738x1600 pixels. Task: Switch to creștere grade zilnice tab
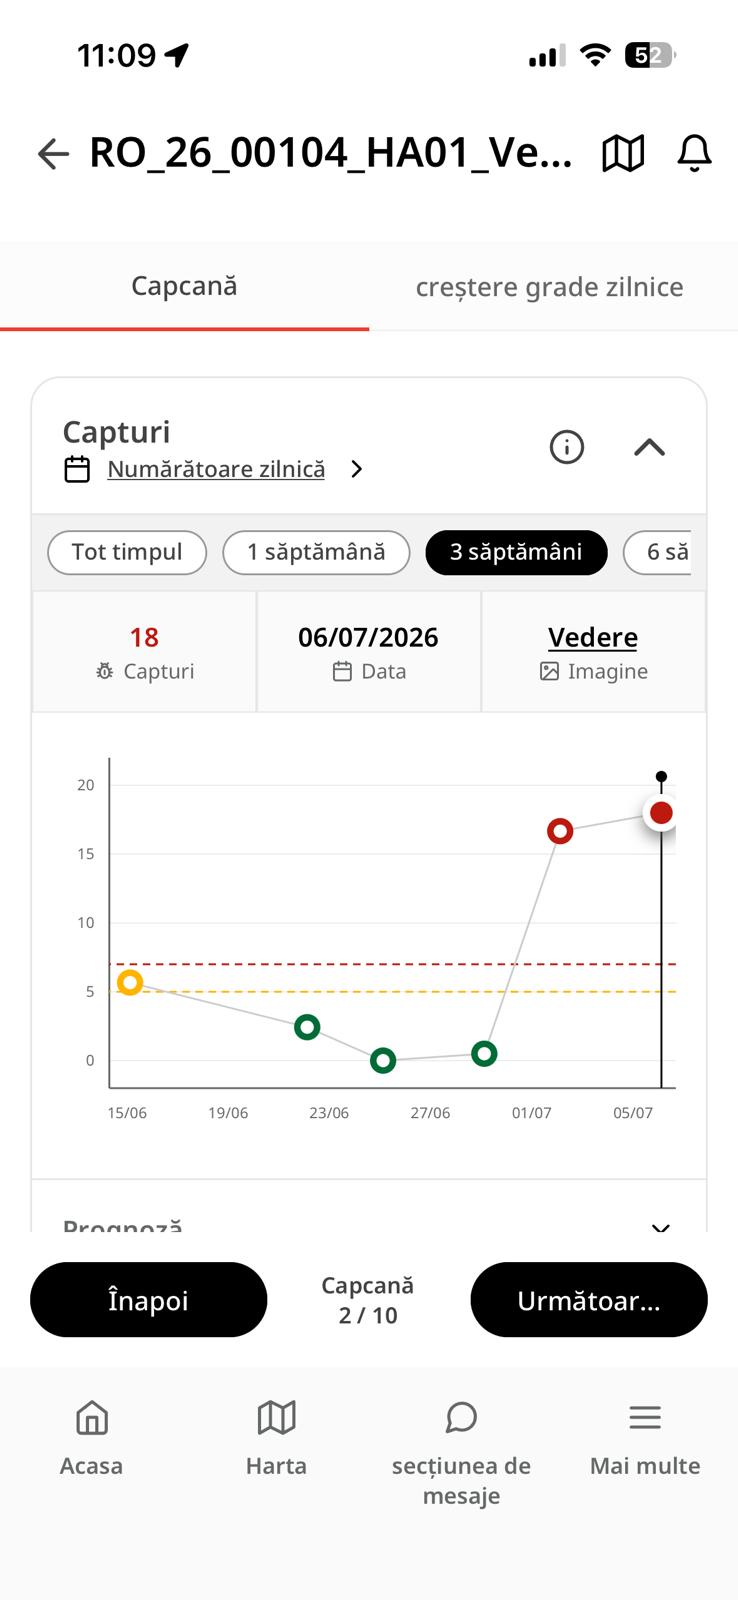click(550, 287)
